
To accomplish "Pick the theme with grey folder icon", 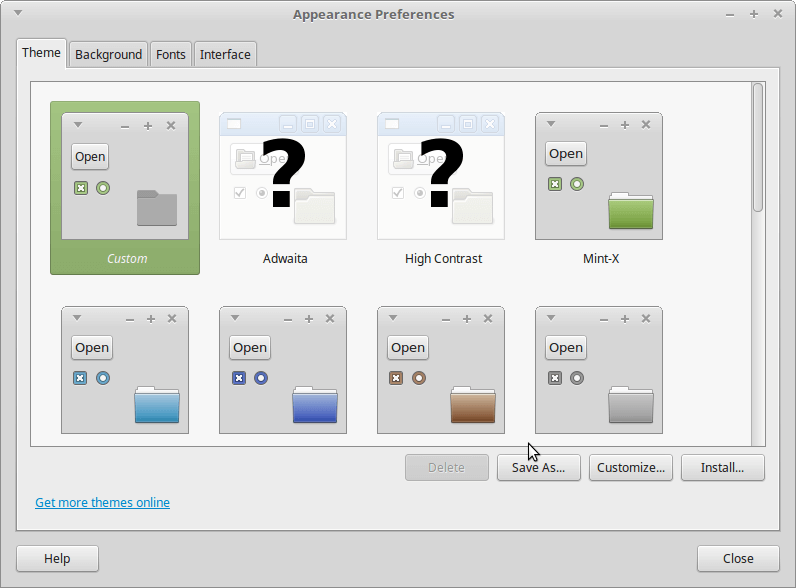I will (599, 370).
